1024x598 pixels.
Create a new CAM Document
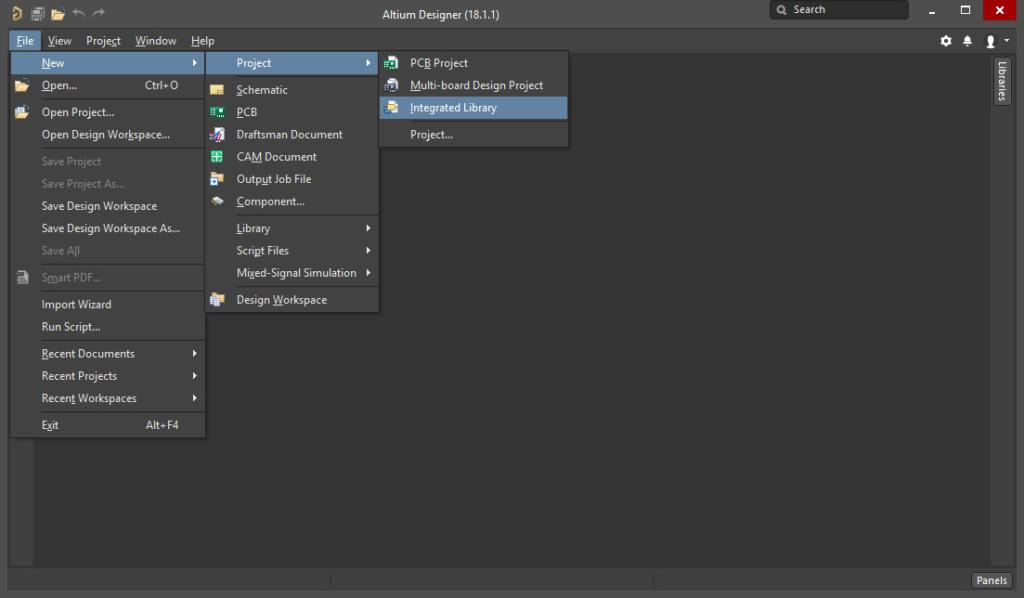pos(292,157)
